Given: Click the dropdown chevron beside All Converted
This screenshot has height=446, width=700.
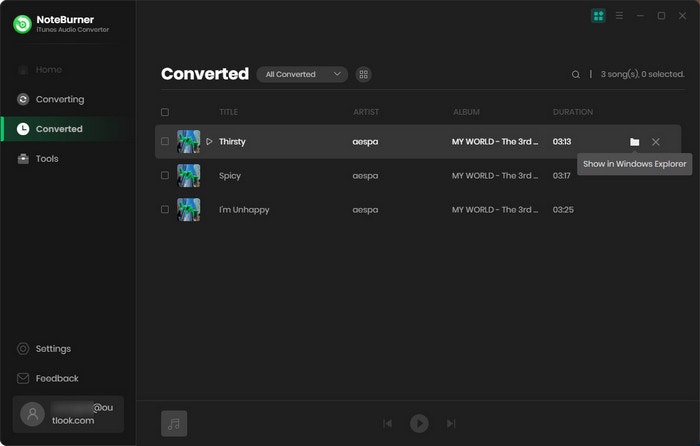Looking at the screenshot, I should (337, 74).
